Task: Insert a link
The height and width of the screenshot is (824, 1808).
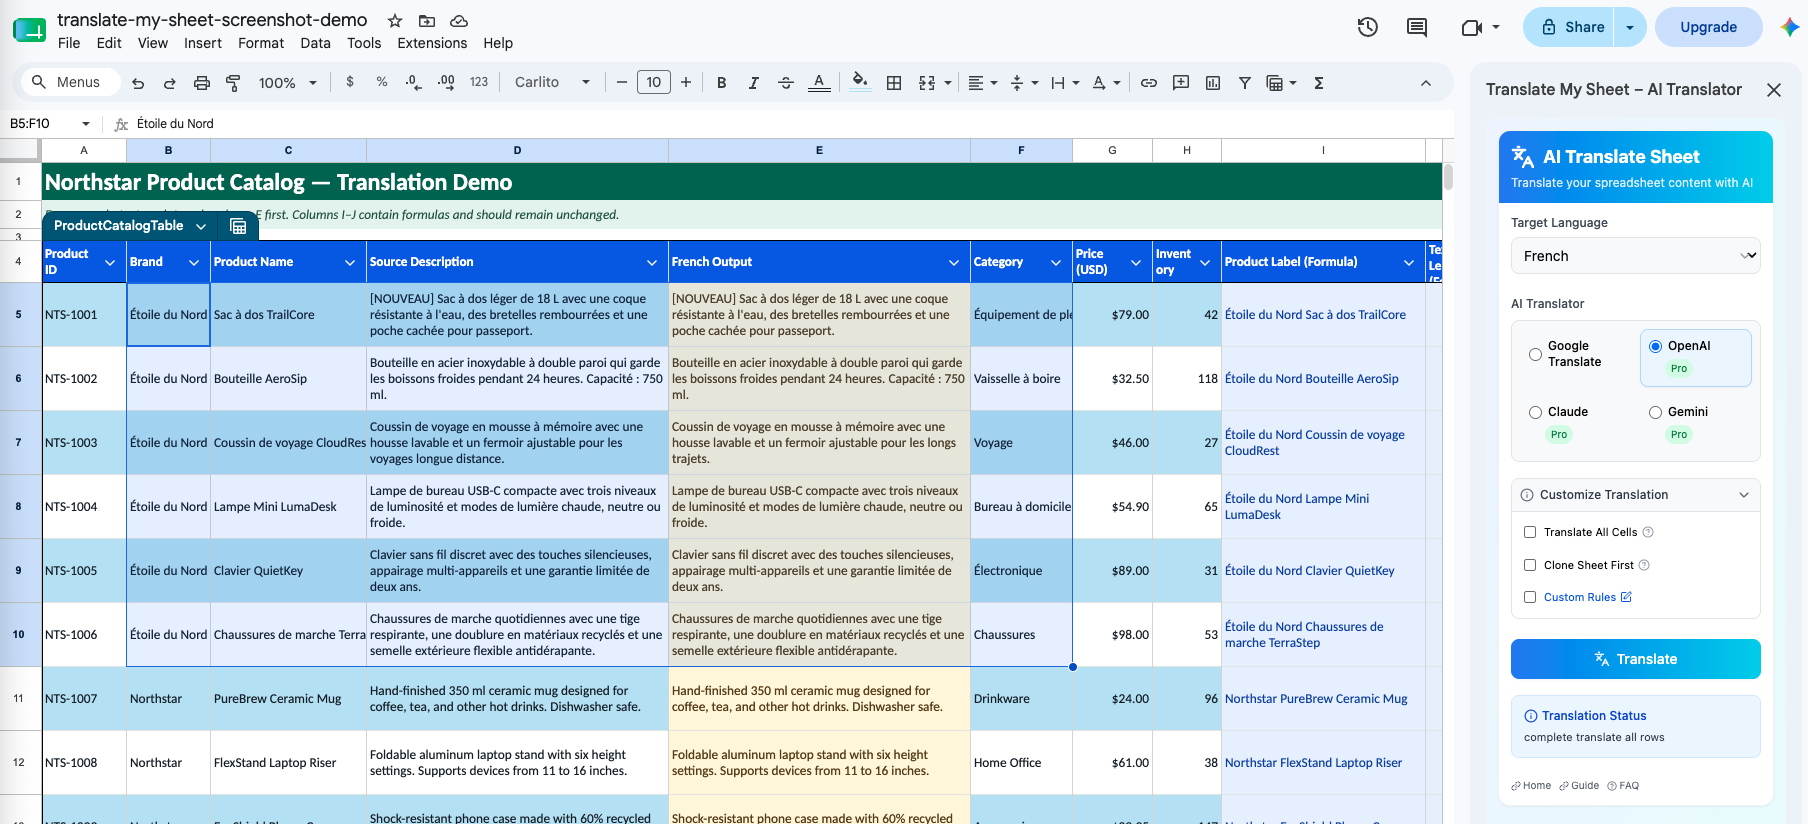Action: click(x=1149, y=83)
